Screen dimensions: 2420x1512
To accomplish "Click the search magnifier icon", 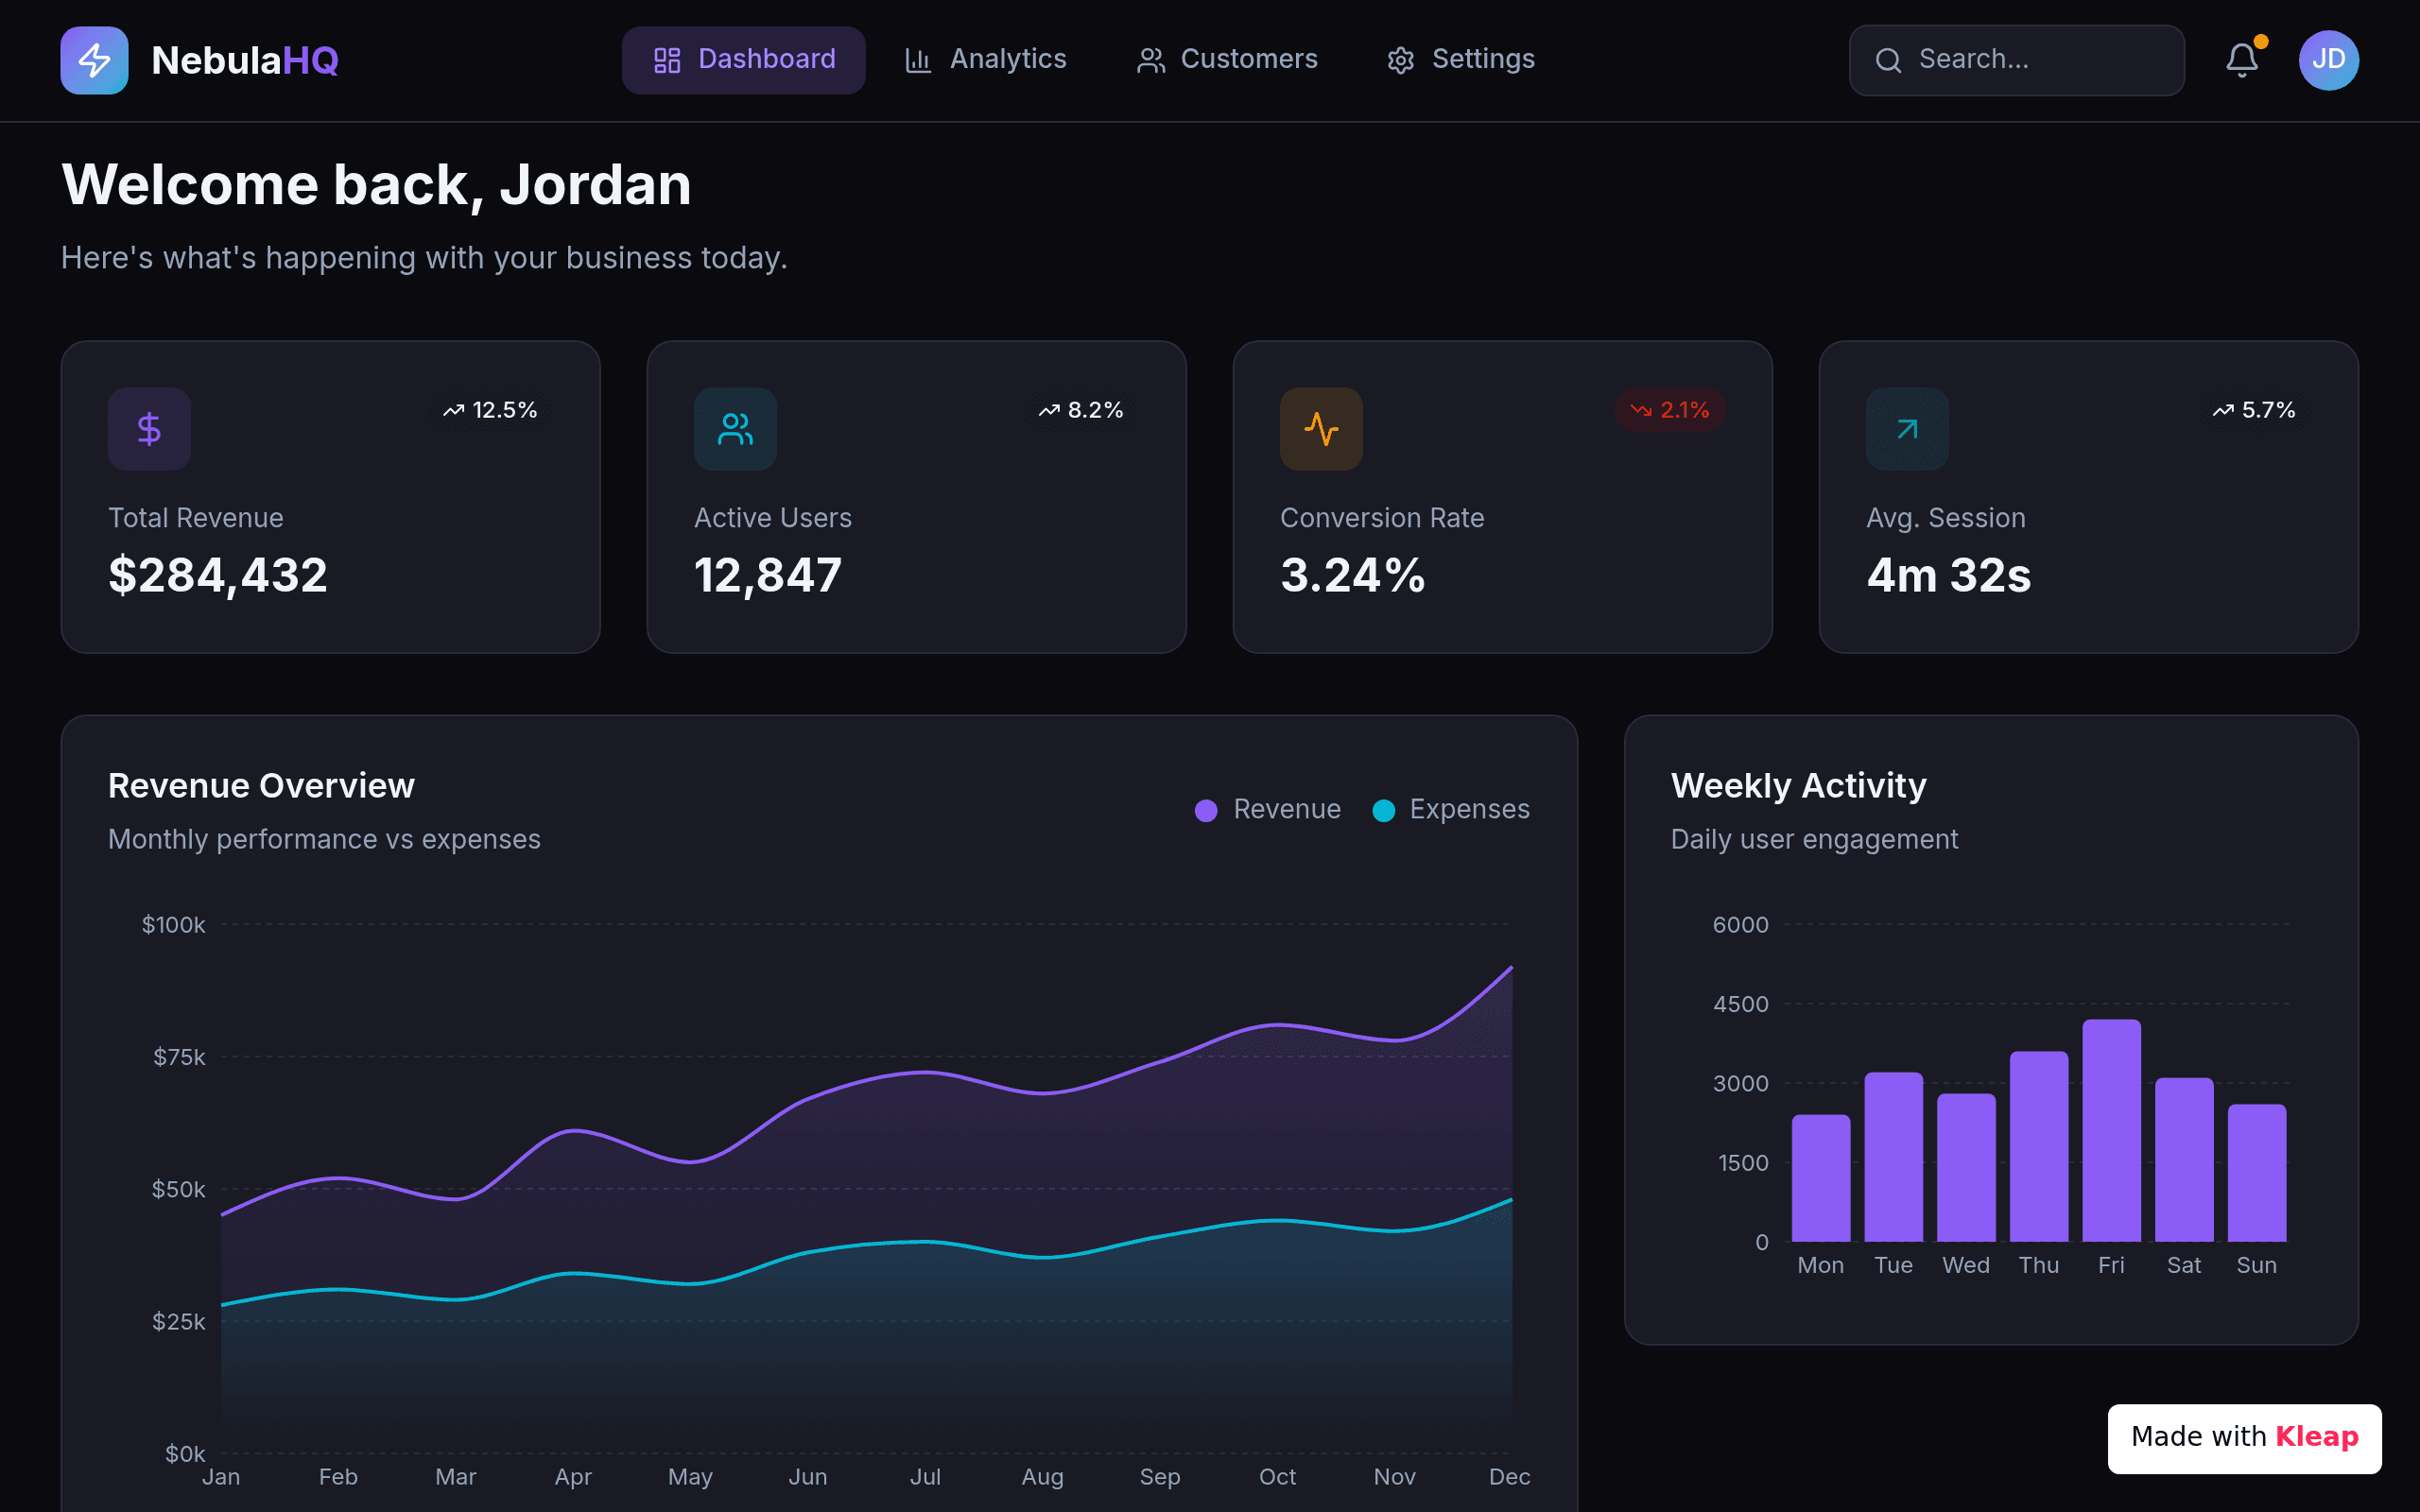I will 1888,61.
